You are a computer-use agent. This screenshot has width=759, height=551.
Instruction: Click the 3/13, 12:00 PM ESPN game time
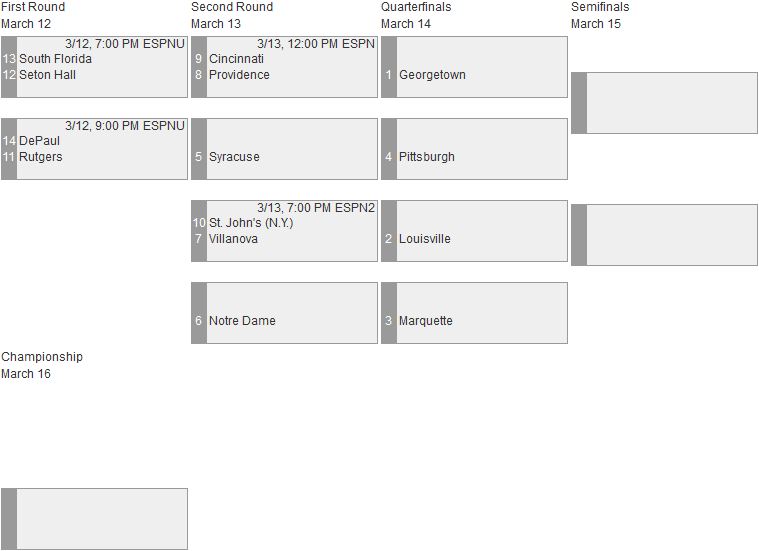coord(316,44)
